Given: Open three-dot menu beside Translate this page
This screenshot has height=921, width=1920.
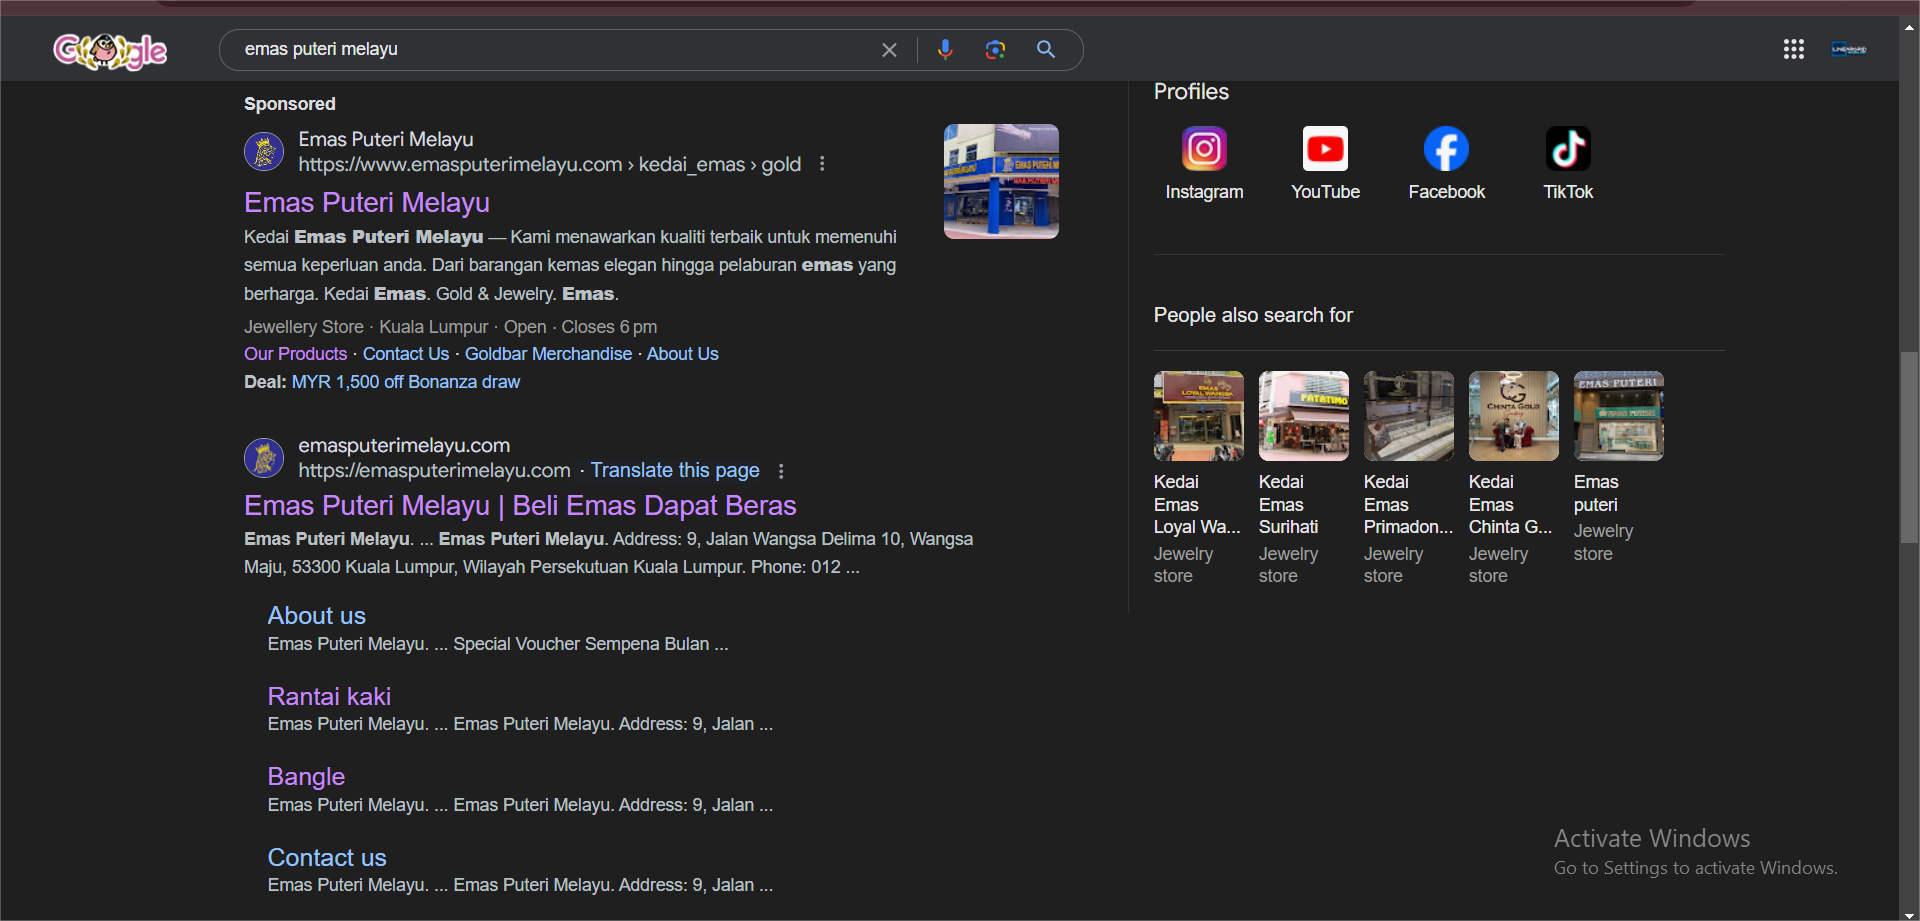Looking at the screenshot, I should 781,470.
